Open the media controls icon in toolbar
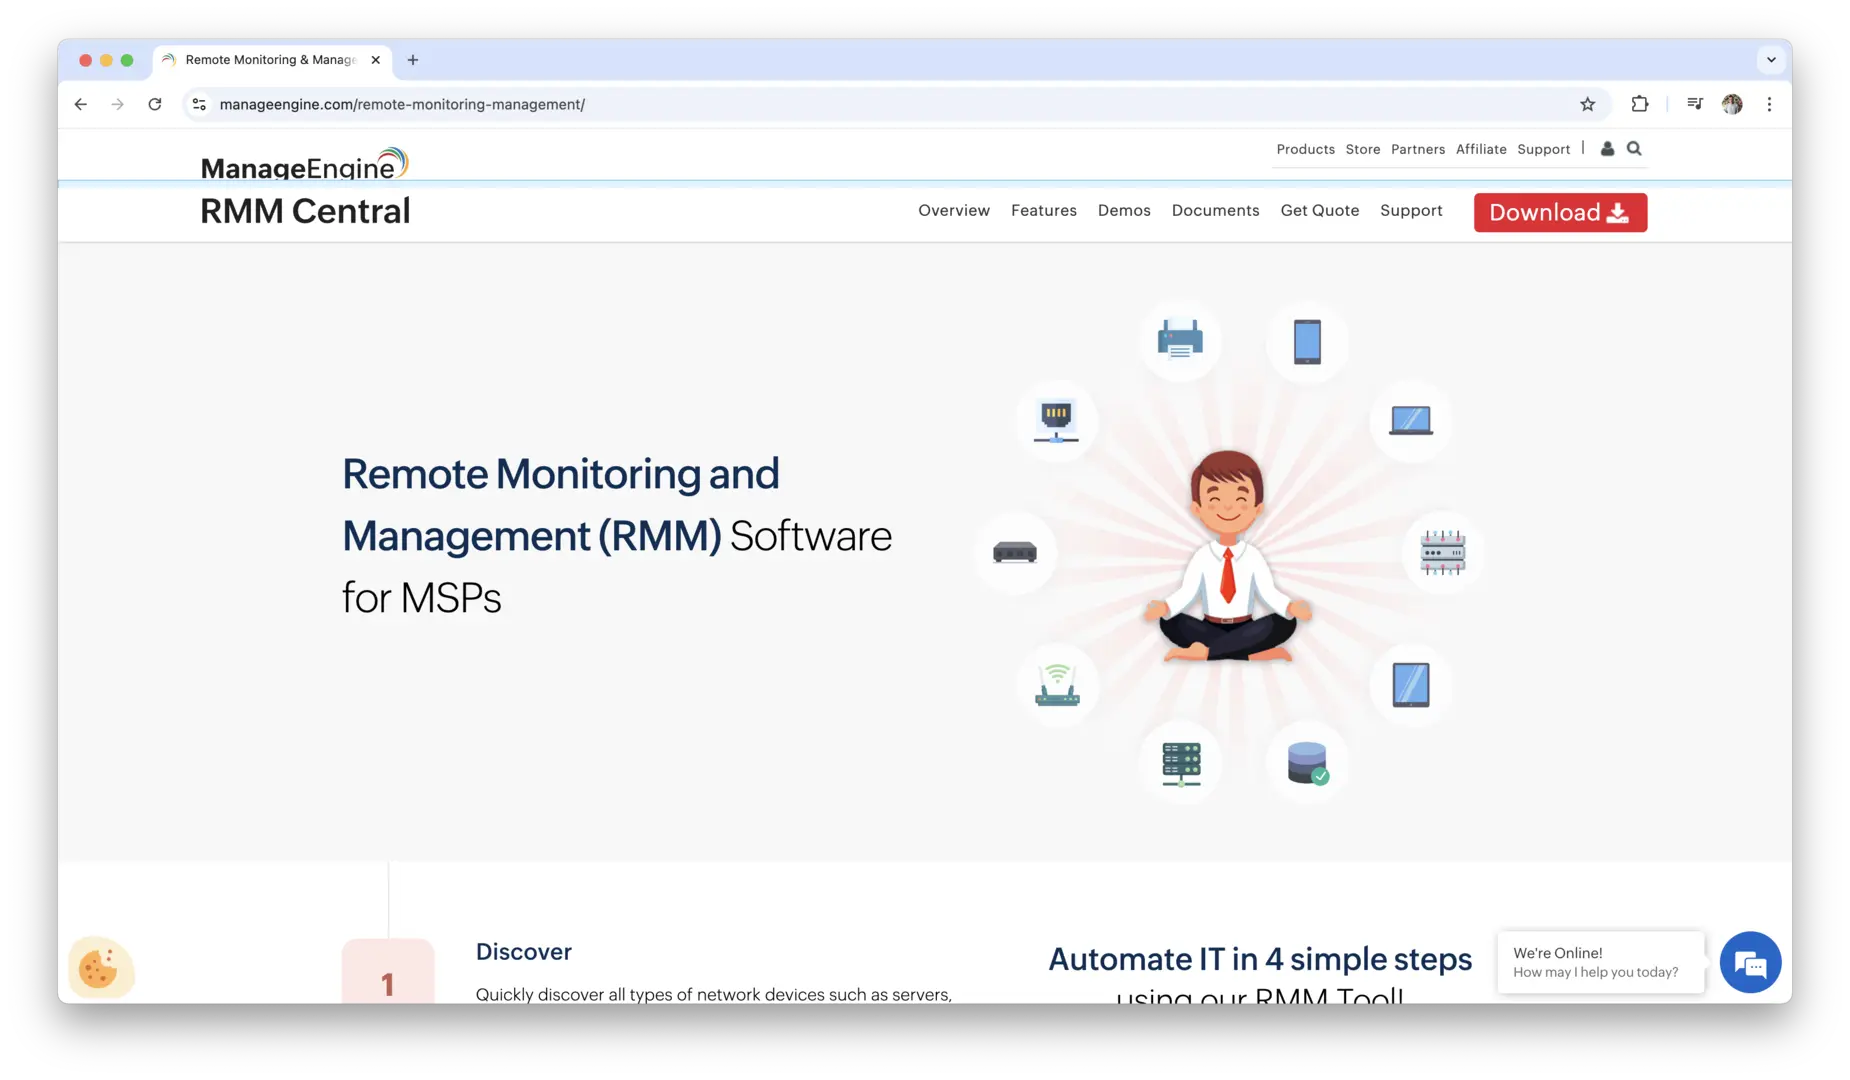1850x1080 pixels. 1694,104
